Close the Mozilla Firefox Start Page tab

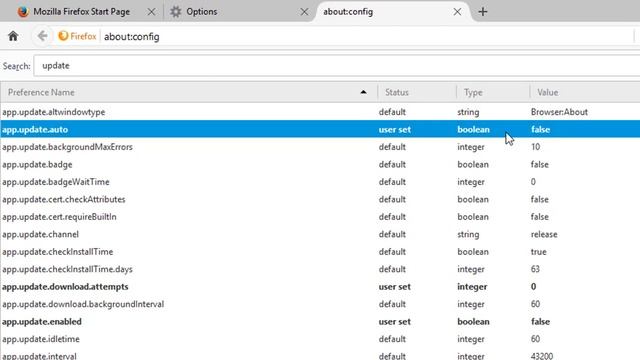[151, 12]
